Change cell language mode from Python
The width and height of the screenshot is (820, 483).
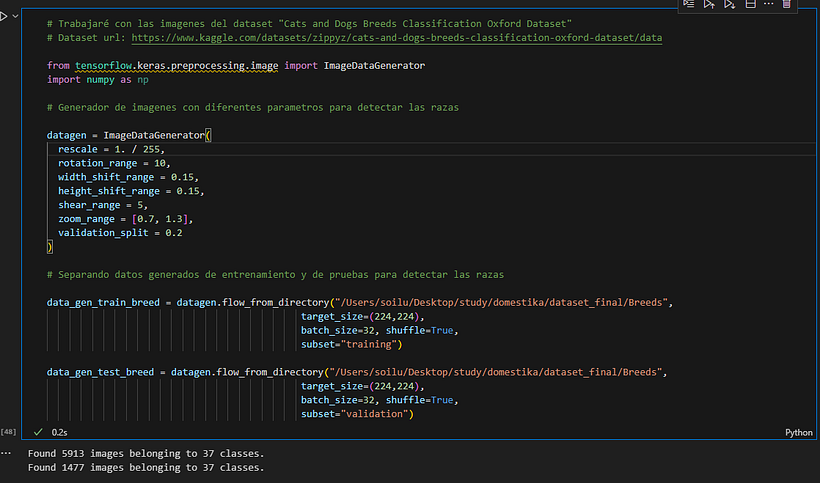click(x=799, y=432)
